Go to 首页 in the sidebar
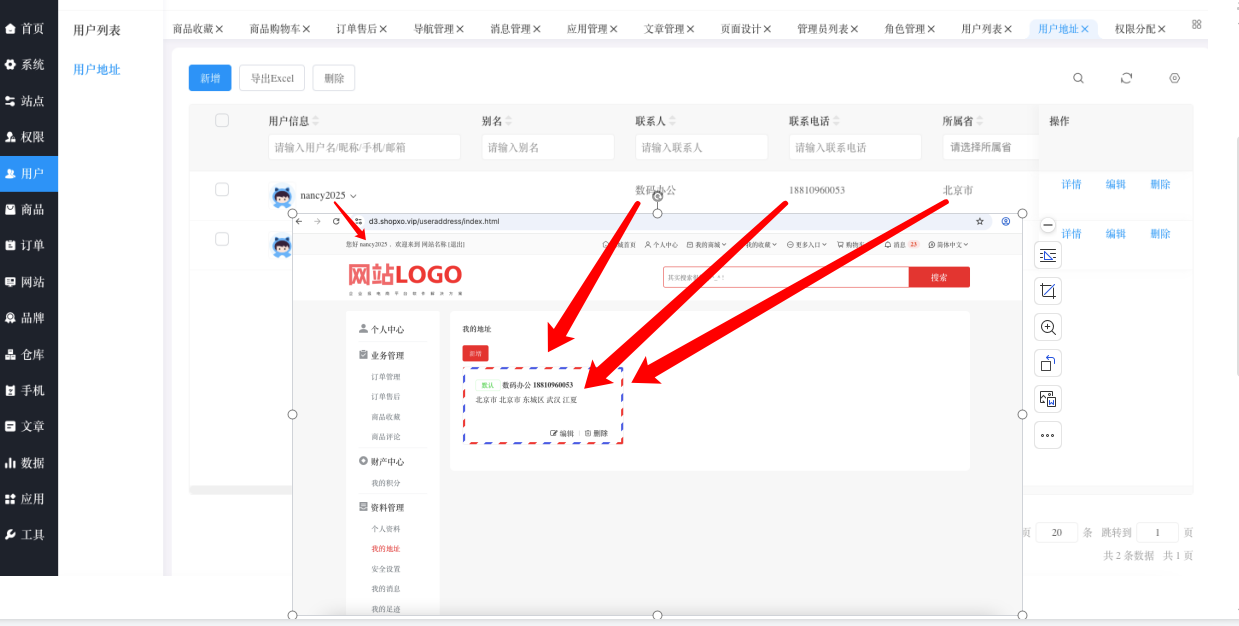1239x626 pixels. point(28,28)
